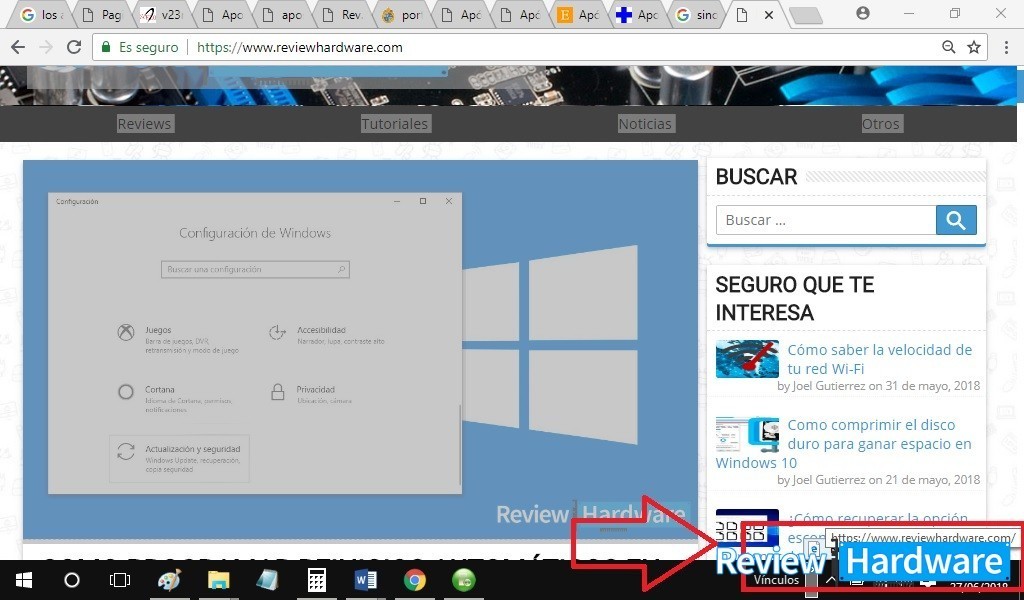Show hidden system tray icons chevron
1024x600 pixels.
830,580
